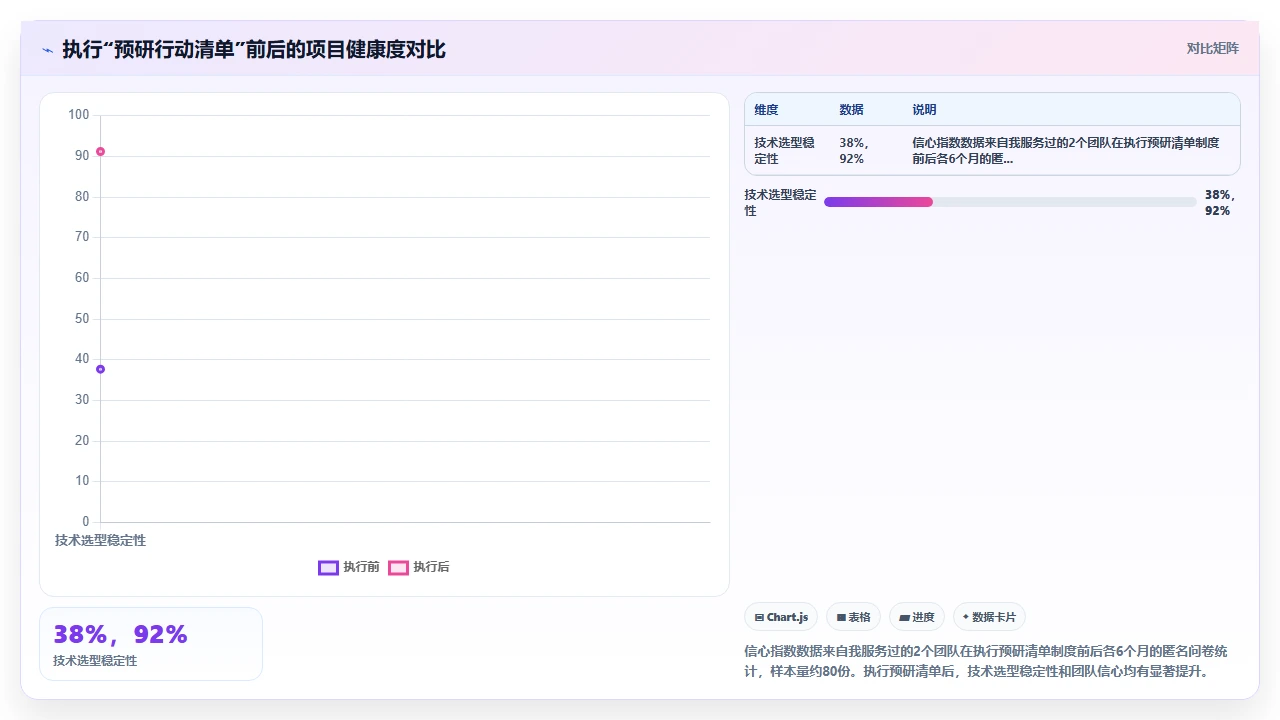Click the Chart.js tag icon

click(x=759, y=618)
